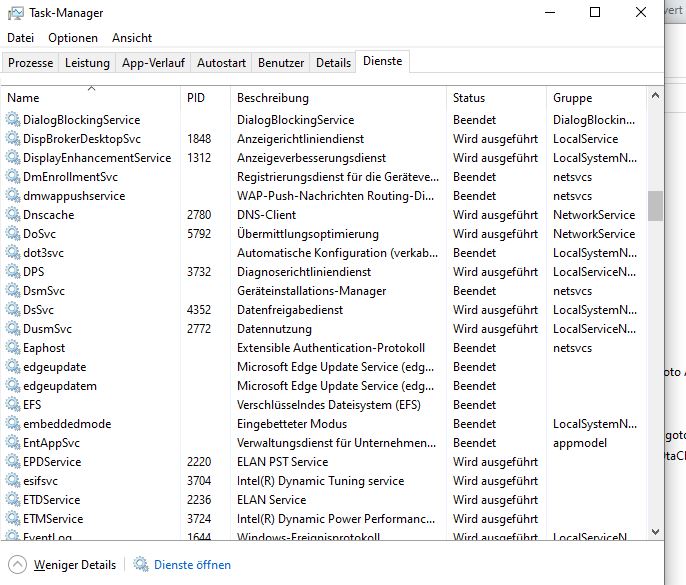Click the Datennutzung description cell
This screenshot has height=585, width=686.
(x=274, y=329)
